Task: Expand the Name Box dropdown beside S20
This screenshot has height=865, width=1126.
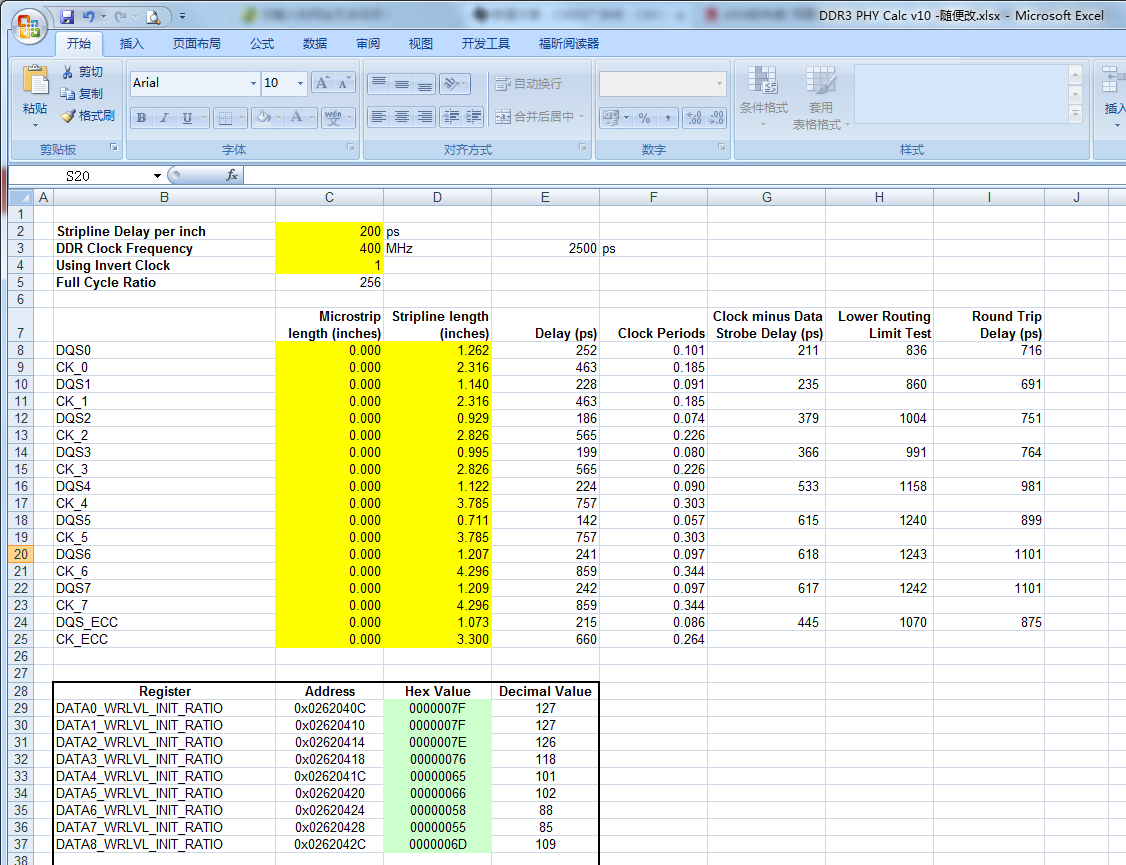Action: pyautogui.click(x=157, y=175)
